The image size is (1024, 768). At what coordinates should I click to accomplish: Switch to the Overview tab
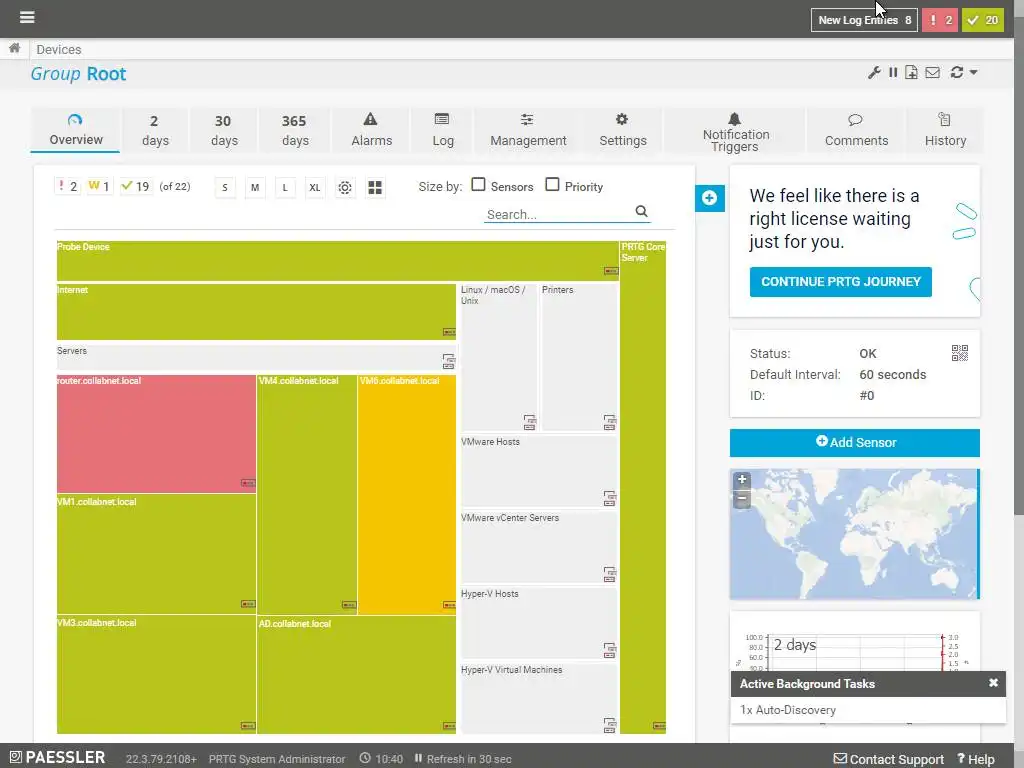coord(75,131)
